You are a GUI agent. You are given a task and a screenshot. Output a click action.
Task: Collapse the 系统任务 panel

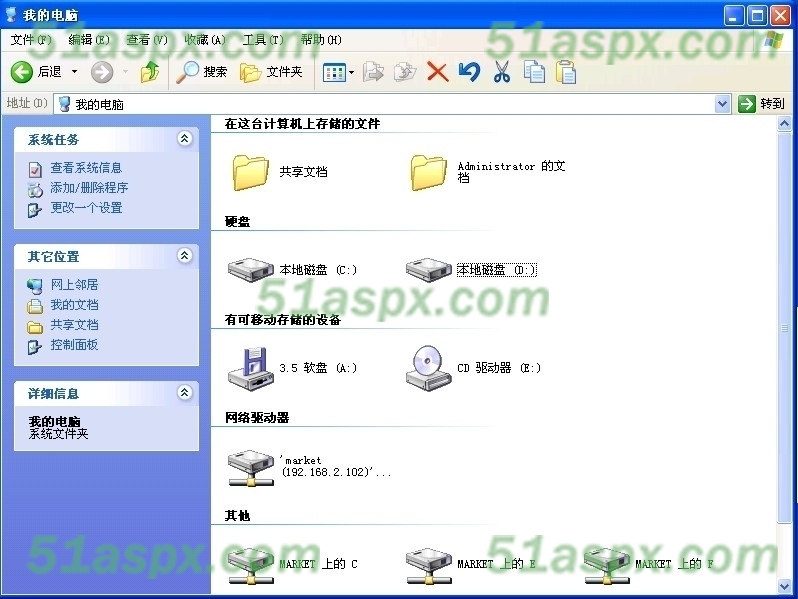(185, 138)
